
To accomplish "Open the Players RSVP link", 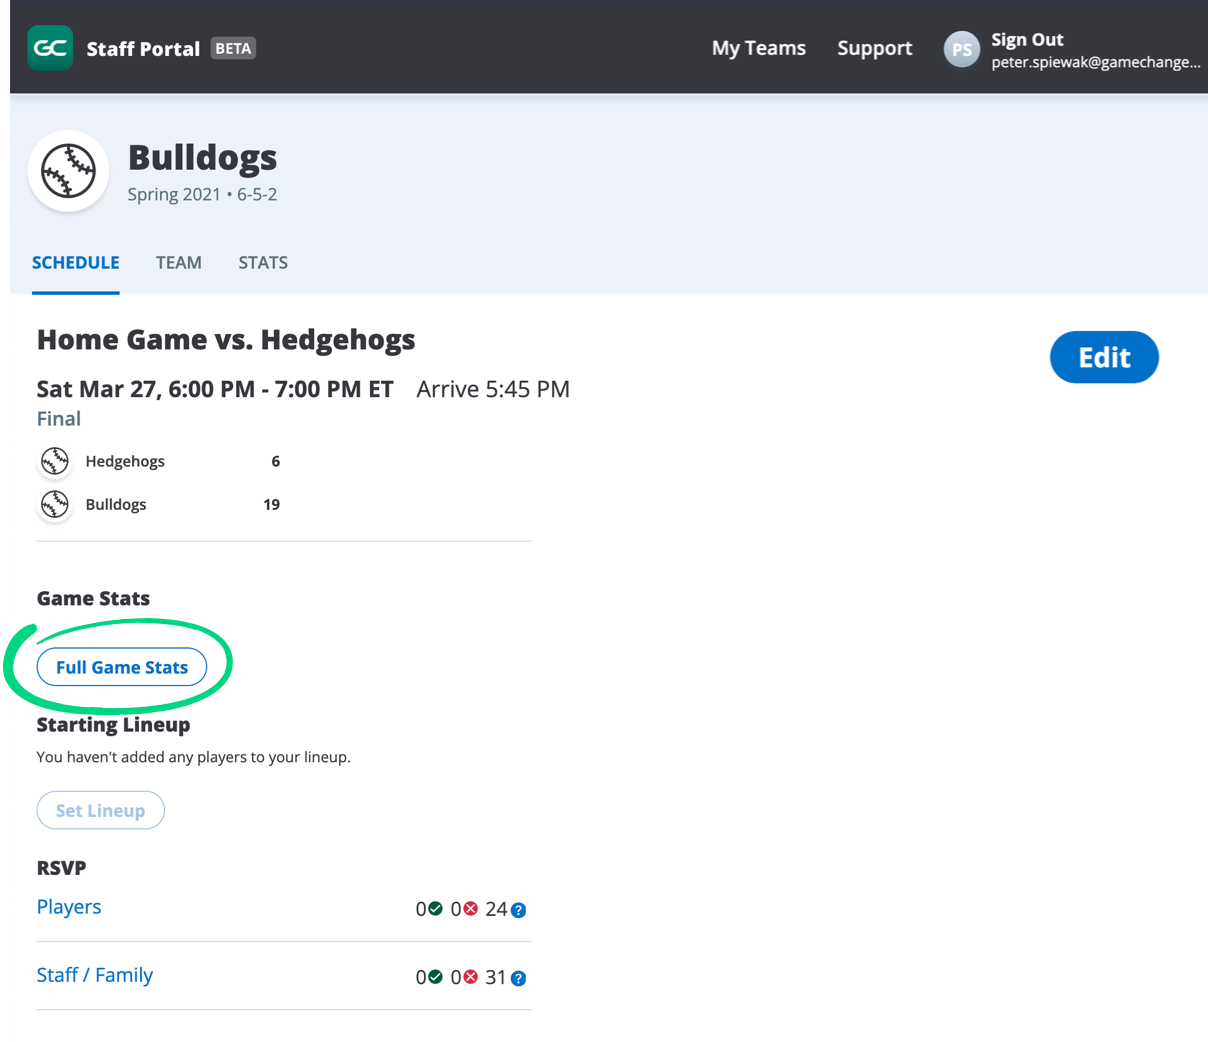I will click(x=68, y=906).
